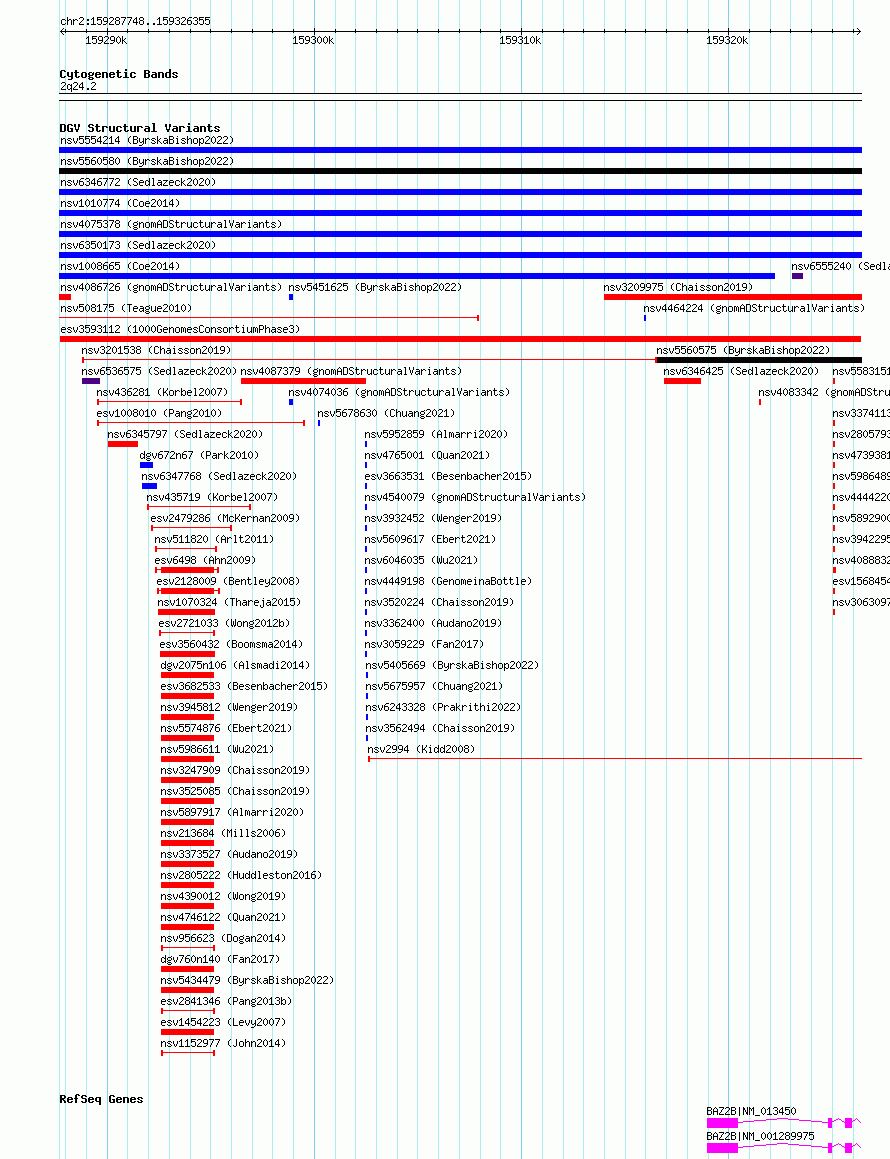Screen dimensions: 890x1159
Task: Click nsv213684 (Mills2006) label
Action: 223,833
